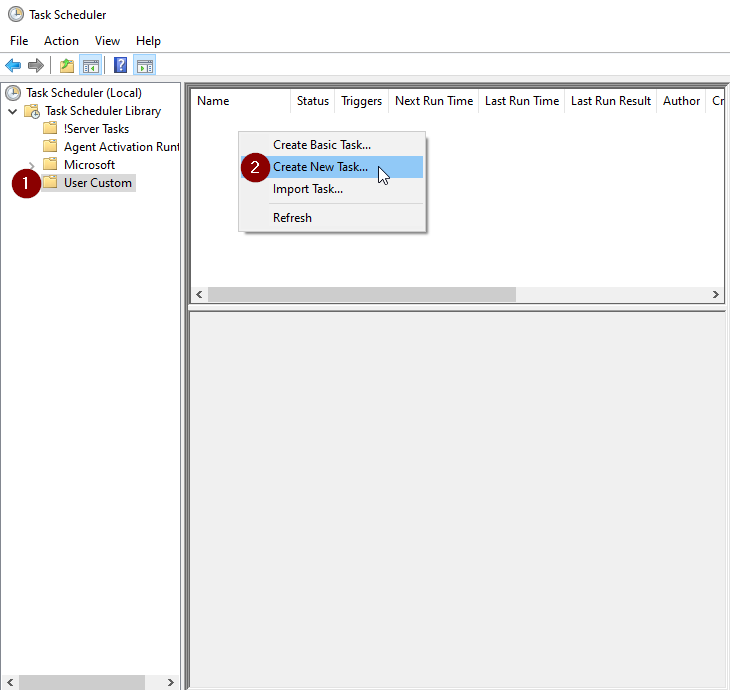Collapse the Task Scheduler Library node

pos(13,111)
